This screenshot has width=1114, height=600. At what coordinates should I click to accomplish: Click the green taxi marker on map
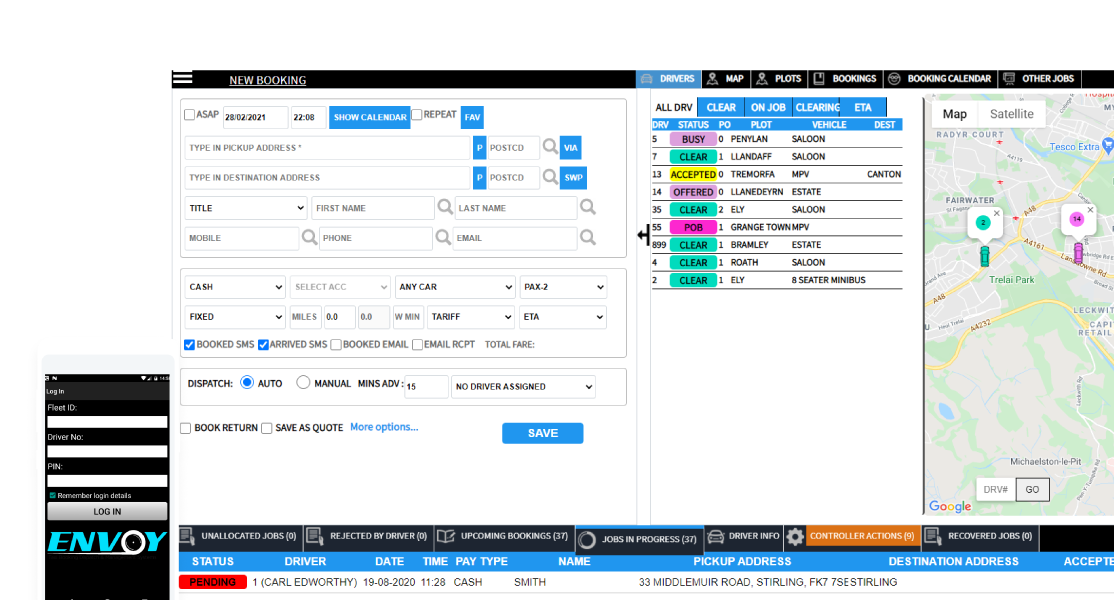984,256
